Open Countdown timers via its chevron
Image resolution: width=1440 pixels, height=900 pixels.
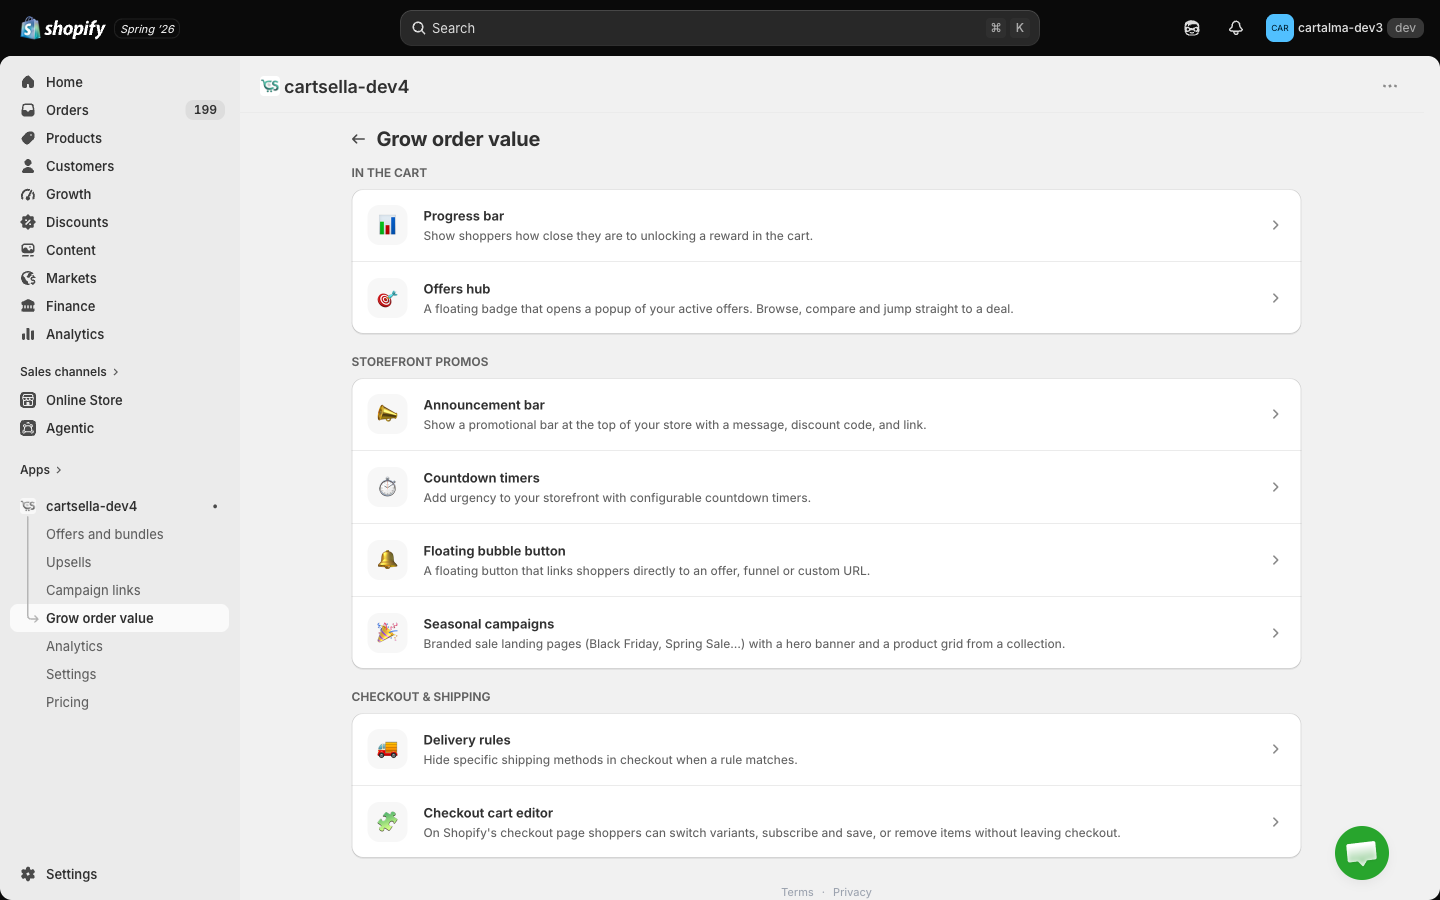click(x=1275, y=487)
